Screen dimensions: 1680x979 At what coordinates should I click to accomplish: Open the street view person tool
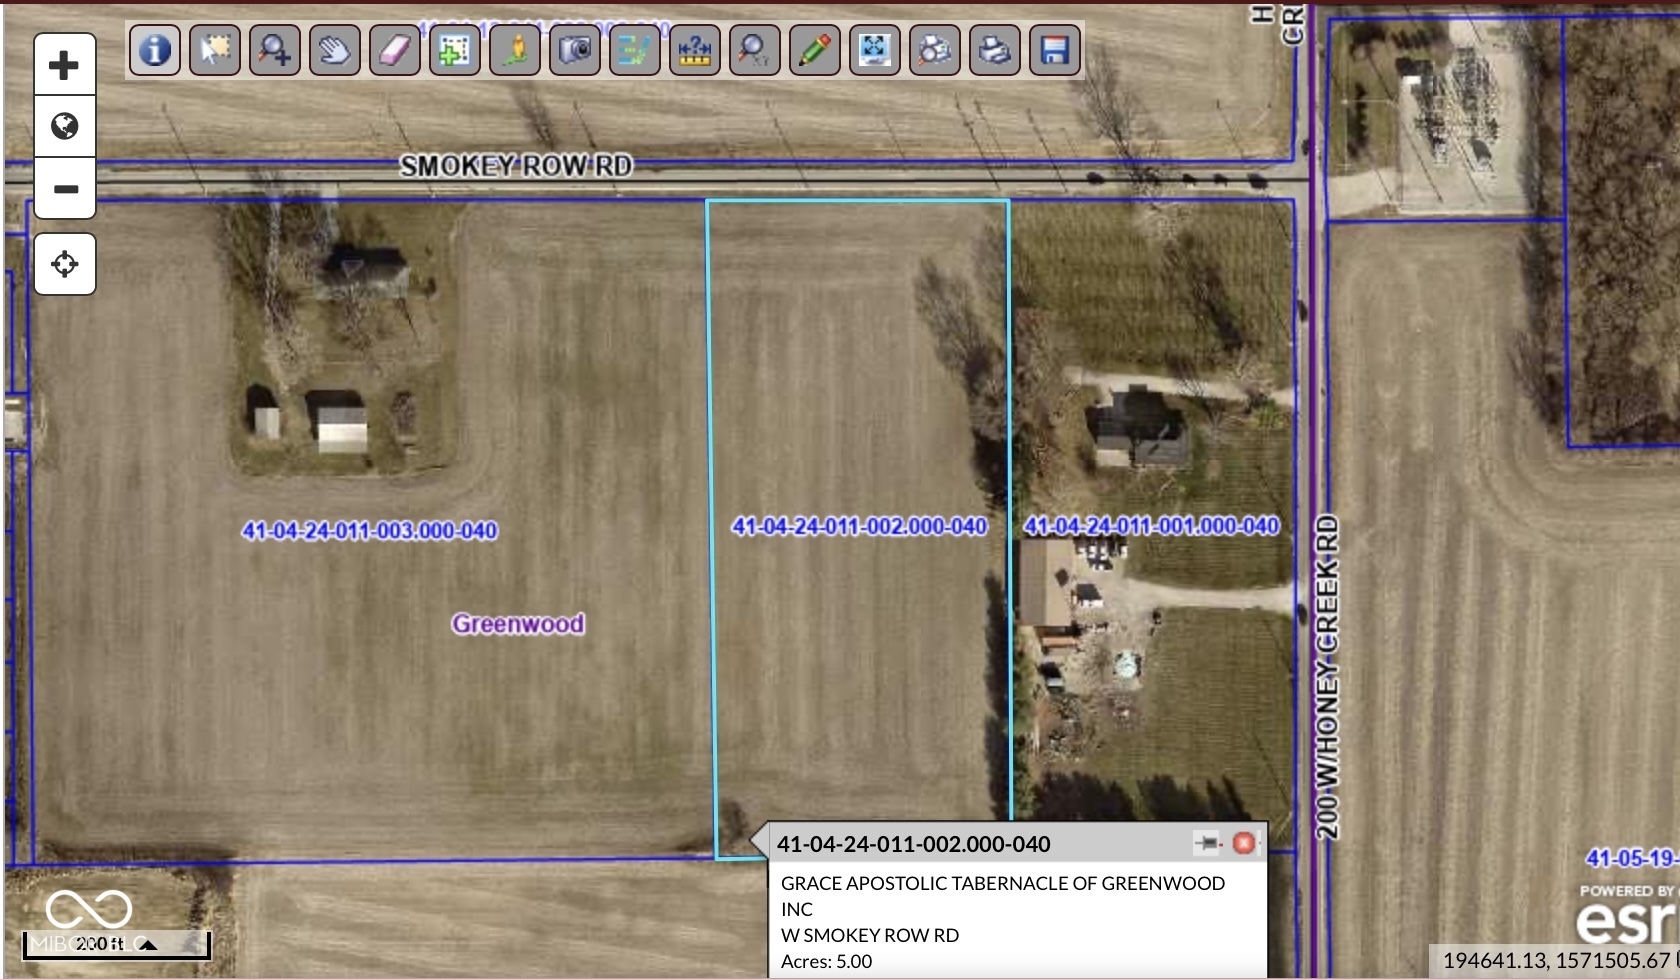pyautogui.click(x=514, y=50)
